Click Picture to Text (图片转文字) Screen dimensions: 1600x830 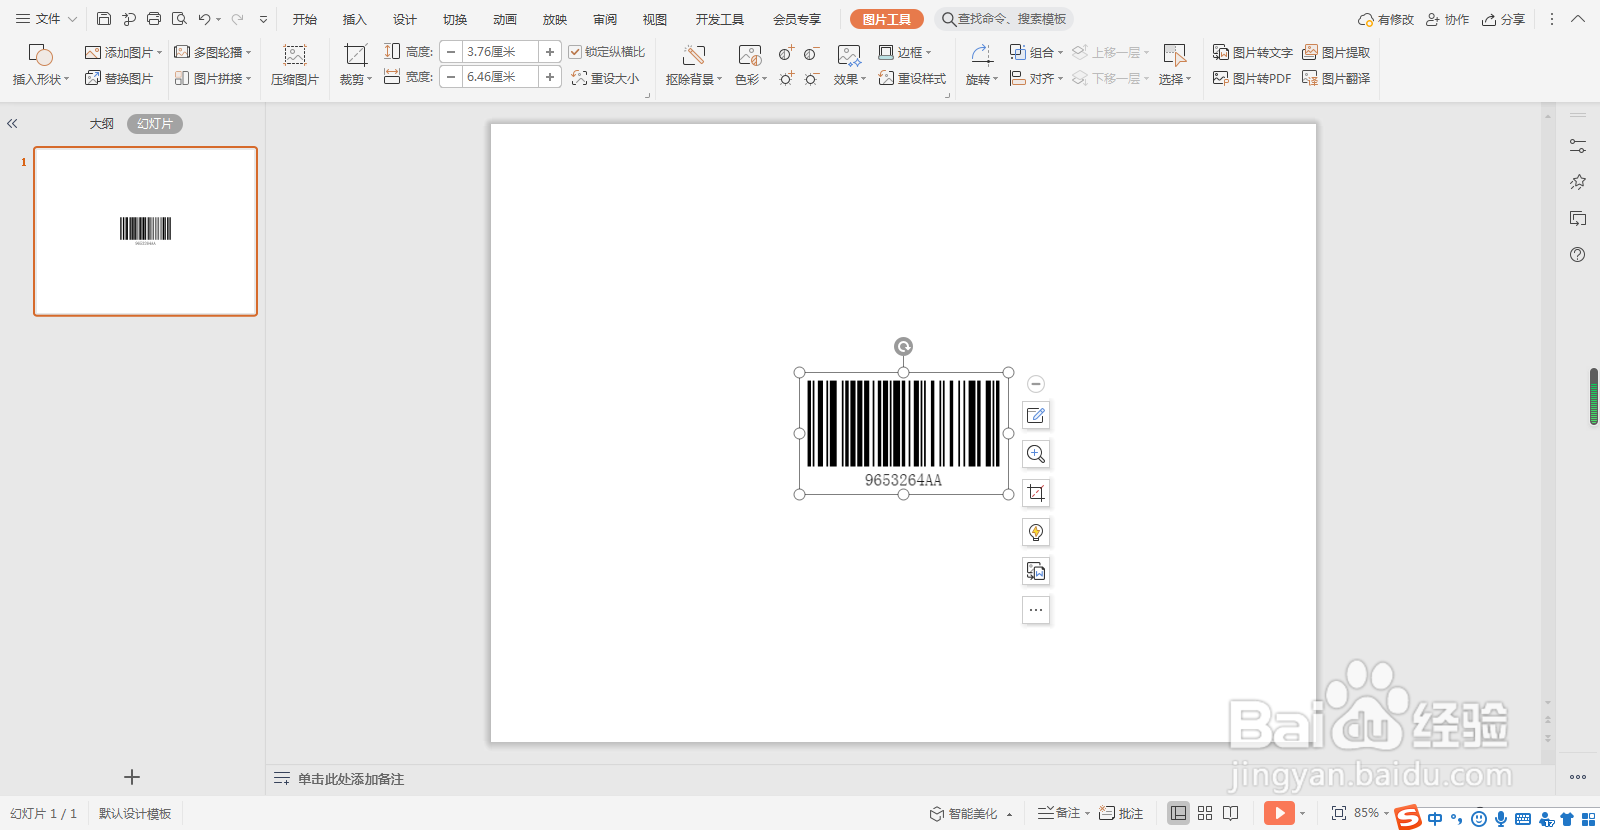(x=1253, y=52)
